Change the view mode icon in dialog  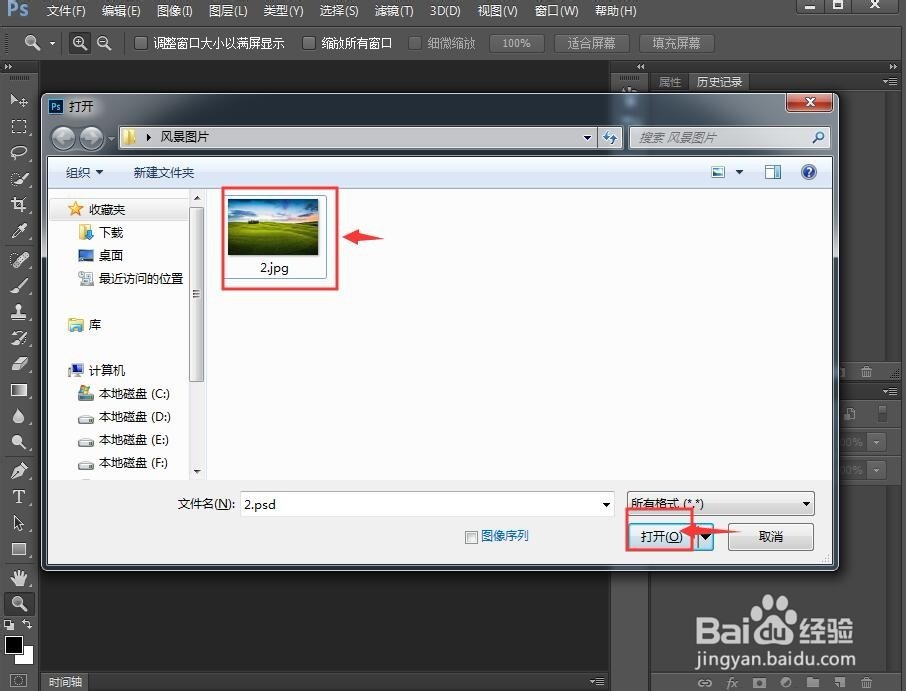click(x=718, y=172)
